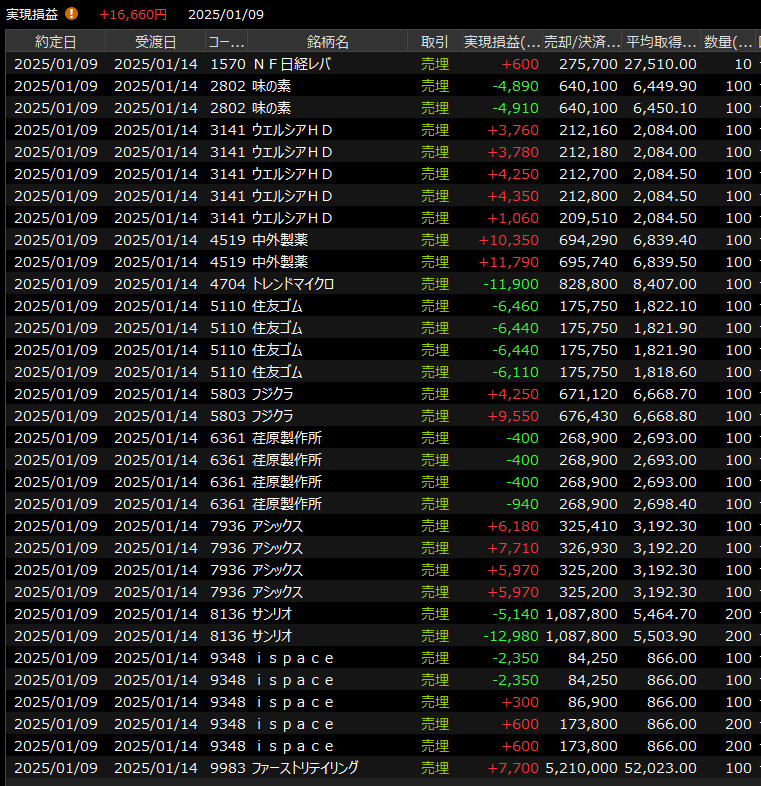The height and width of the screenshot is (786, 761).
Task: Select the トレンドマイクロ row
Action: pyautogui.click(x=292, y=284)
